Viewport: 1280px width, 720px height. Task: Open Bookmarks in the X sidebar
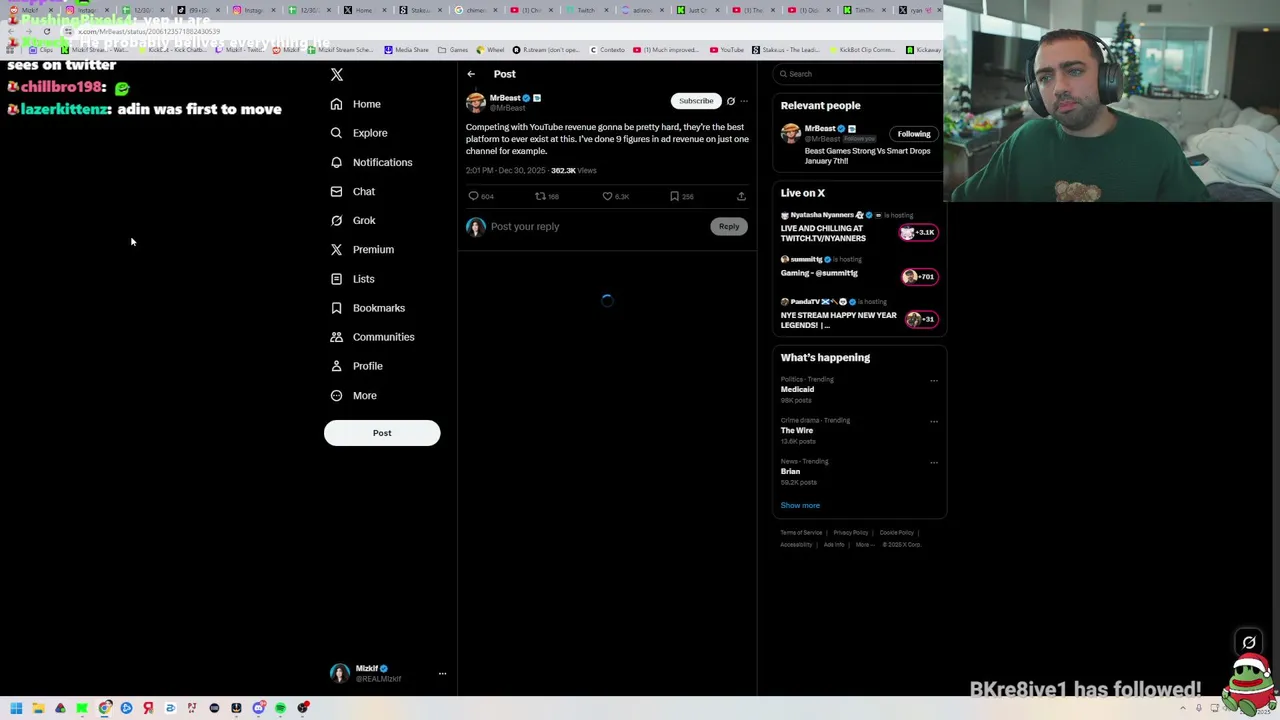click(x=367, y=308)
